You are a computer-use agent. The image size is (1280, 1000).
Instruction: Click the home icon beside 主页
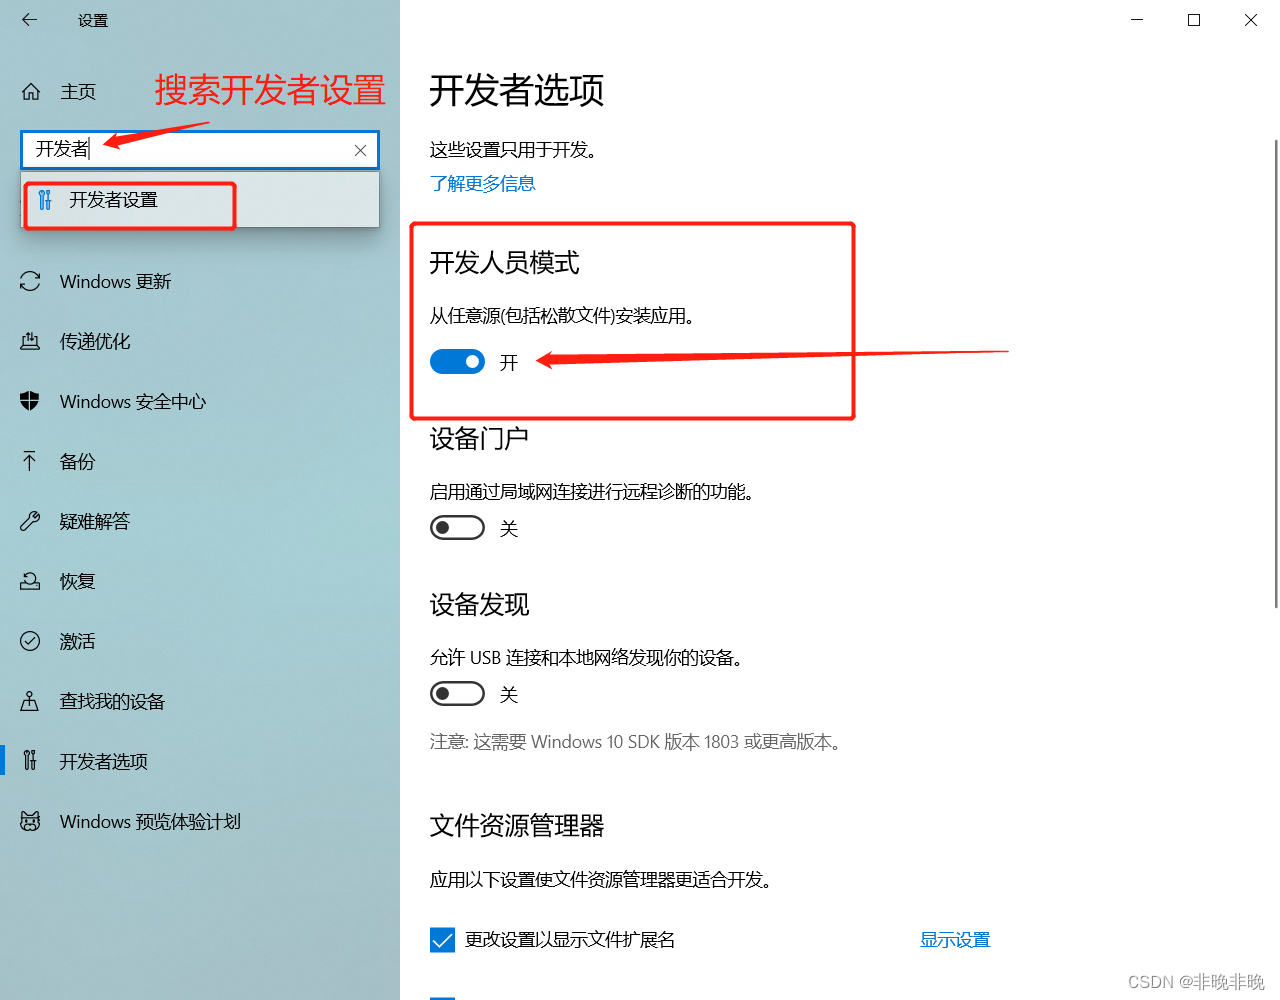point(31,92)
